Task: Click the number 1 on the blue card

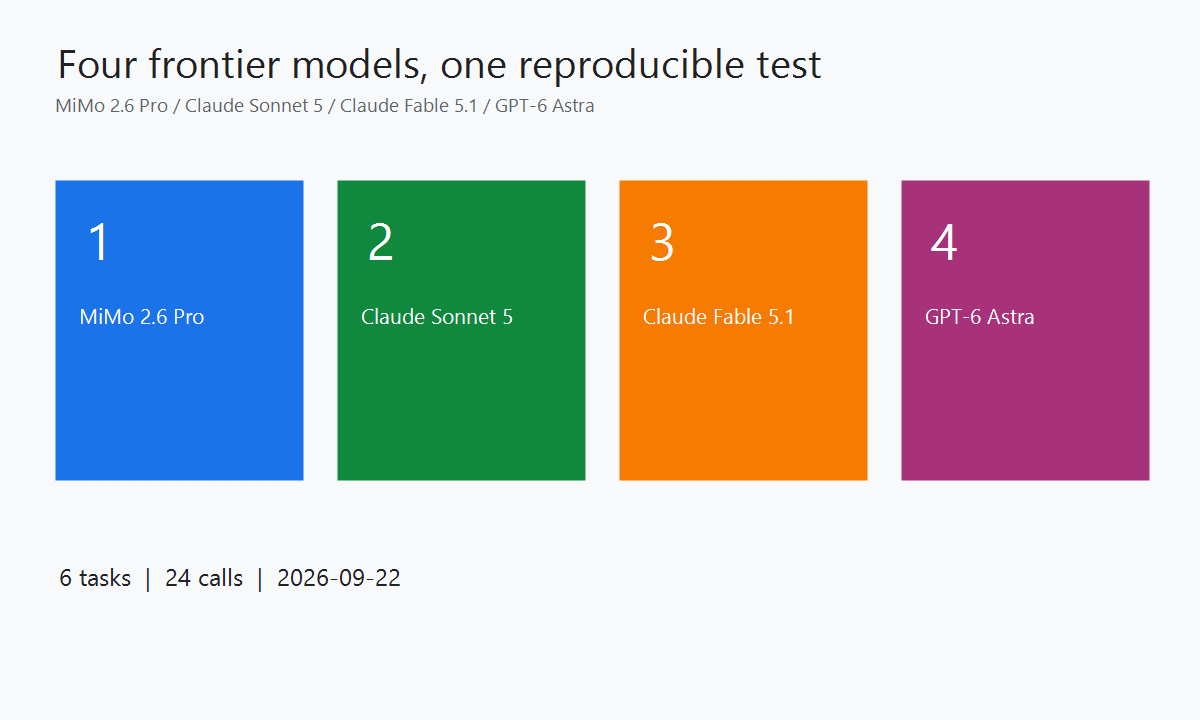Action: coord(98,242)
